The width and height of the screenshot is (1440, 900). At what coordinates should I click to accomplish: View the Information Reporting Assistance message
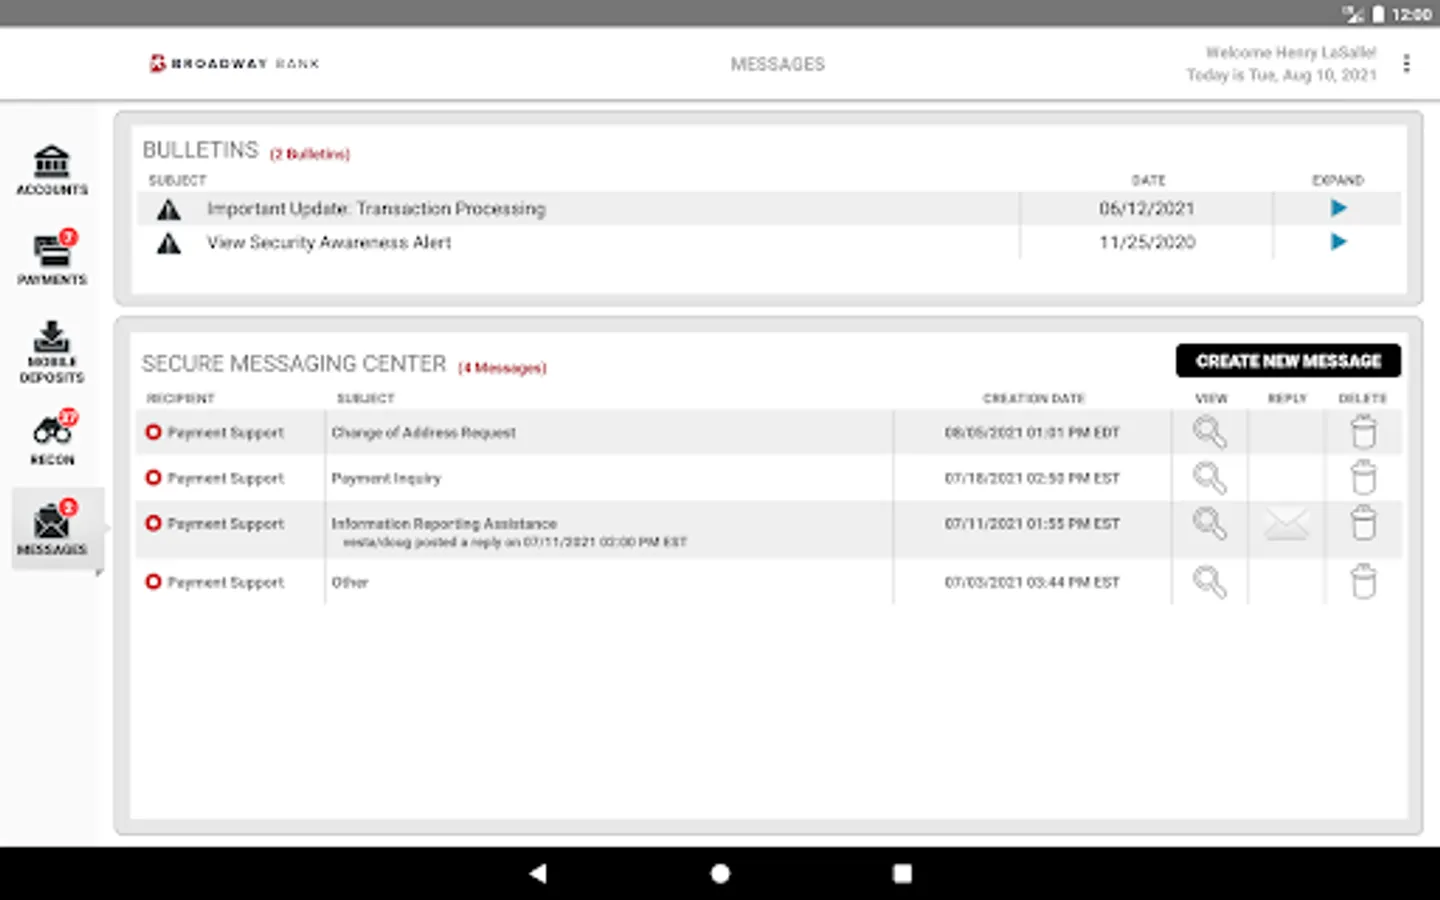pos(1210,523)
